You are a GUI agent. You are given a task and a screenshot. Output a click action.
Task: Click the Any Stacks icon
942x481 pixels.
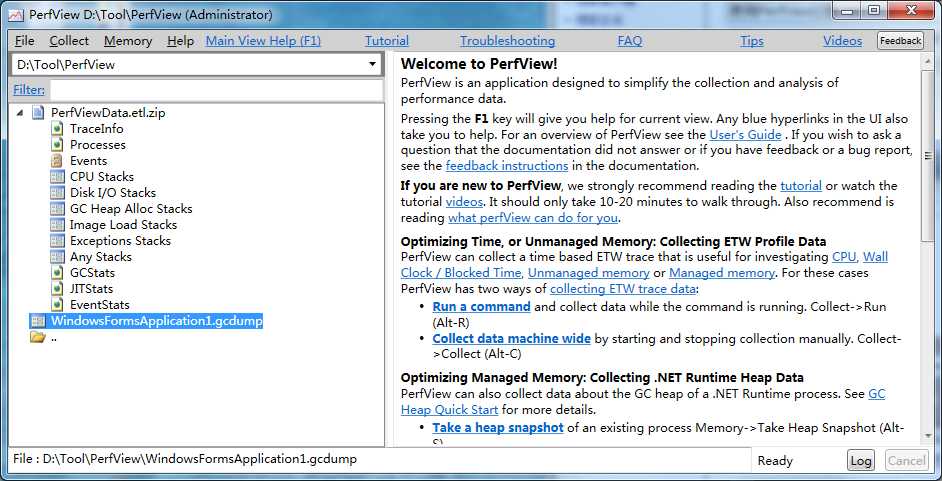(x=57, y=257)
